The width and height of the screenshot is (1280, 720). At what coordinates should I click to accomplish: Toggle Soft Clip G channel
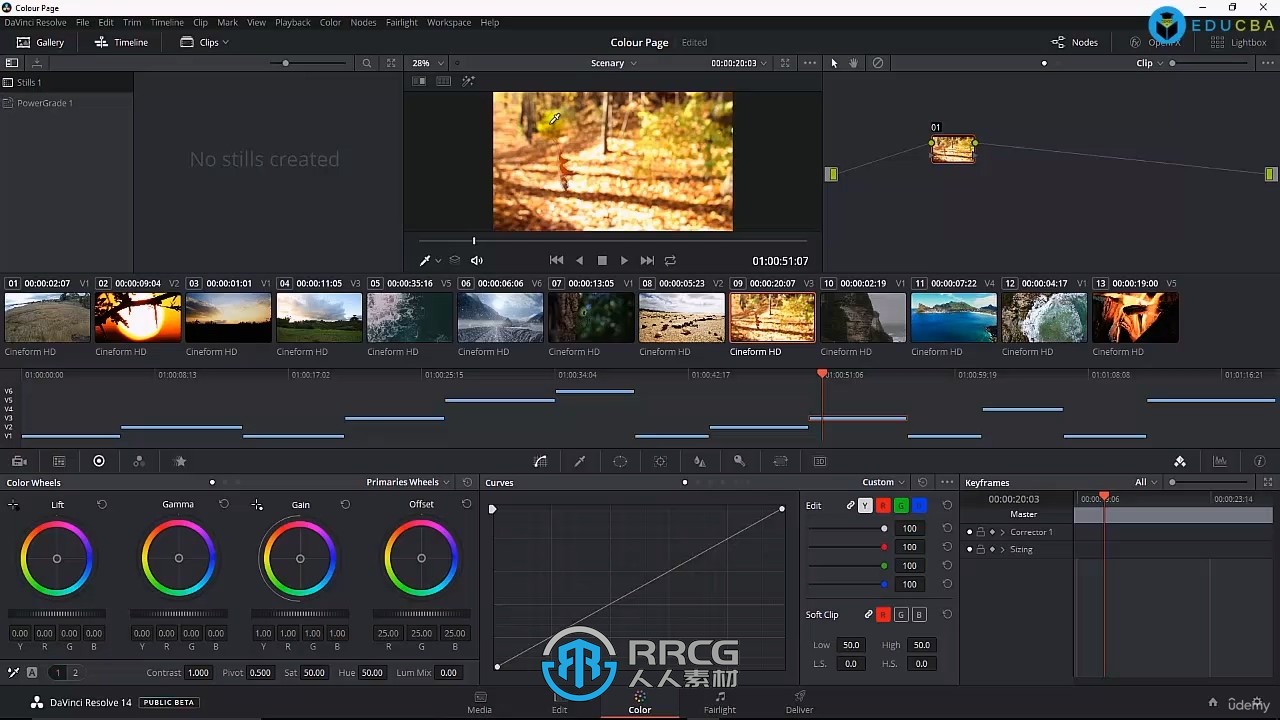901,615
